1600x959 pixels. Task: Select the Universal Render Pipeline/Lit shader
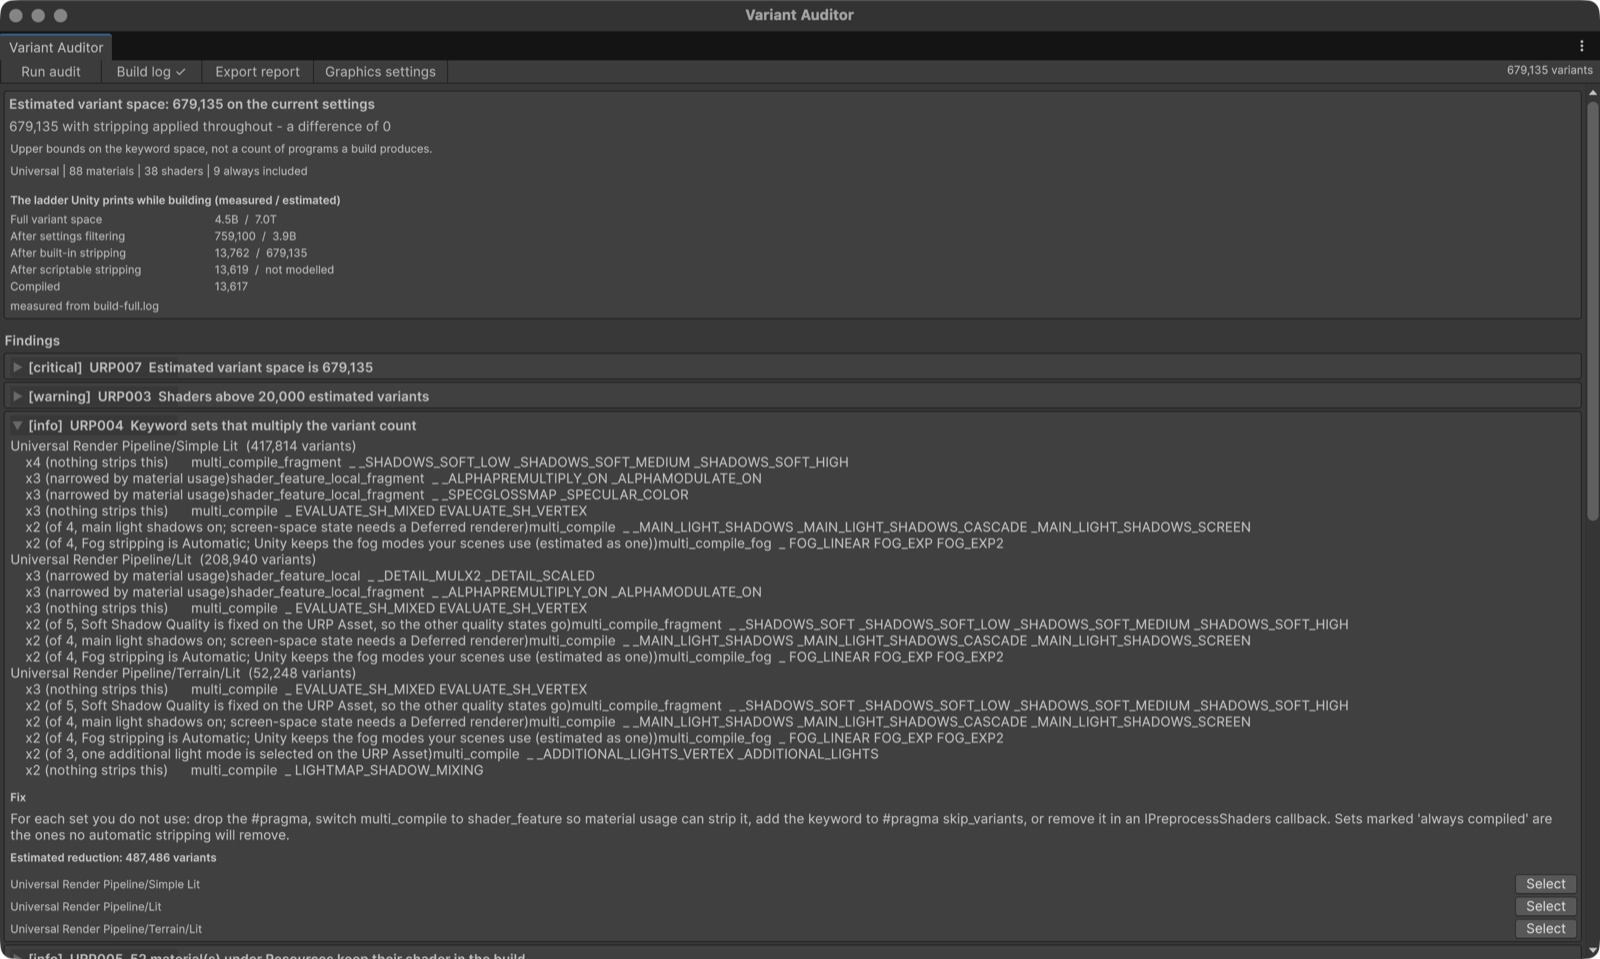click(1545, 906)
